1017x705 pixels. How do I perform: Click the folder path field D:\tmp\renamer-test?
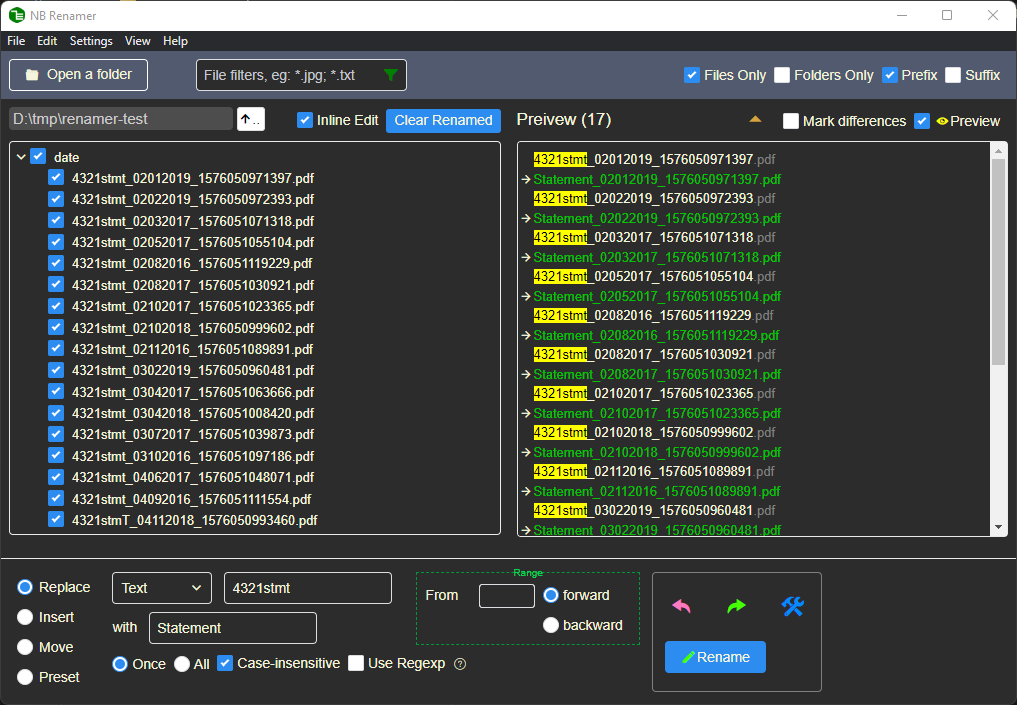click(x=121, y=119)
